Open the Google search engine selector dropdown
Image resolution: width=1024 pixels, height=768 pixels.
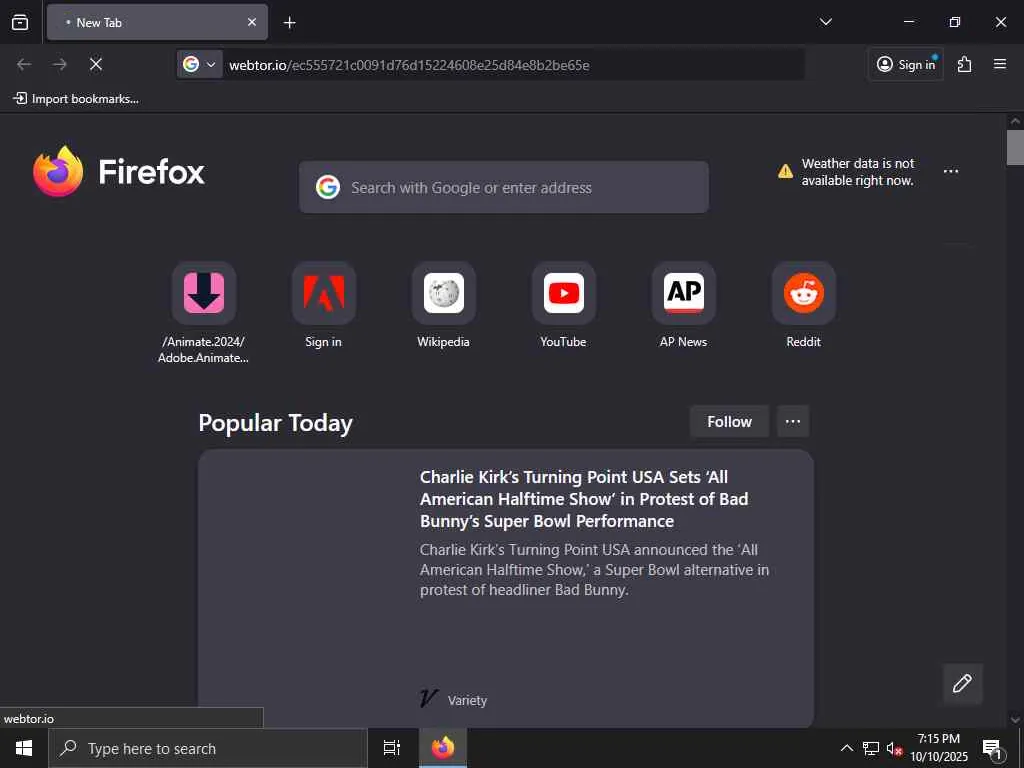click(x=199, y=64)
